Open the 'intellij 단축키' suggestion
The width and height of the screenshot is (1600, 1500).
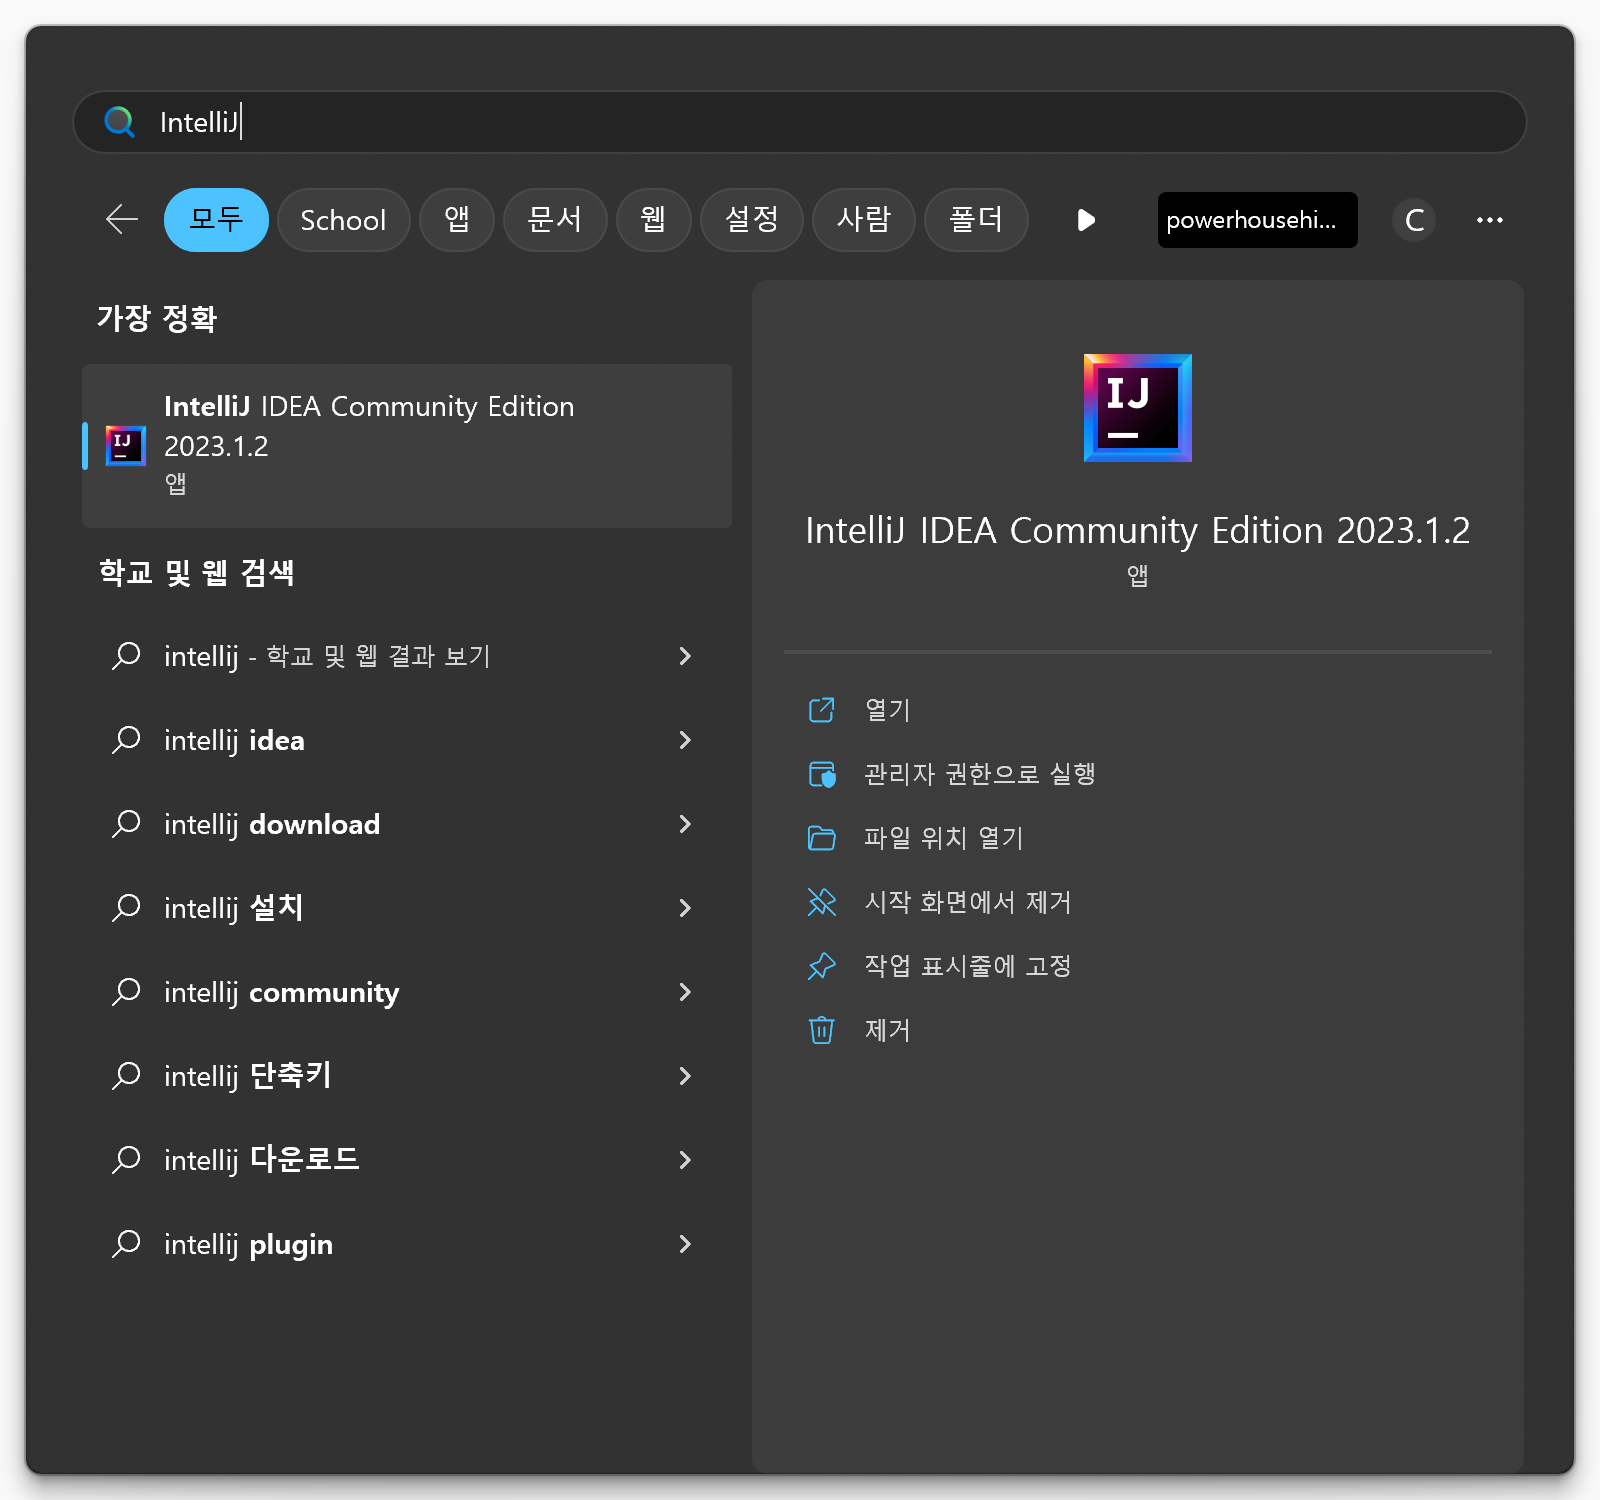click(407, 1076)
